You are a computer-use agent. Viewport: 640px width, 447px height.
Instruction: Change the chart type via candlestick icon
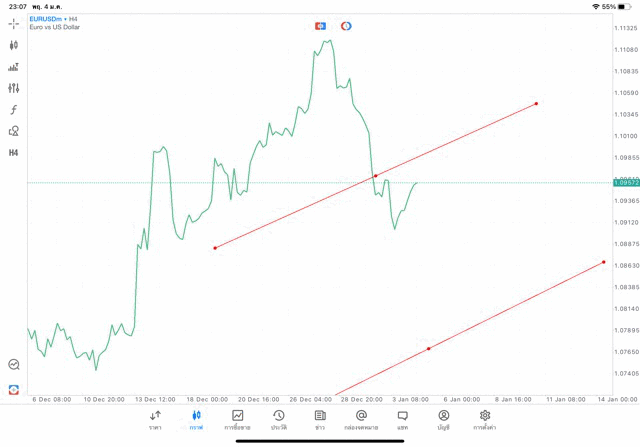point(14,45)
